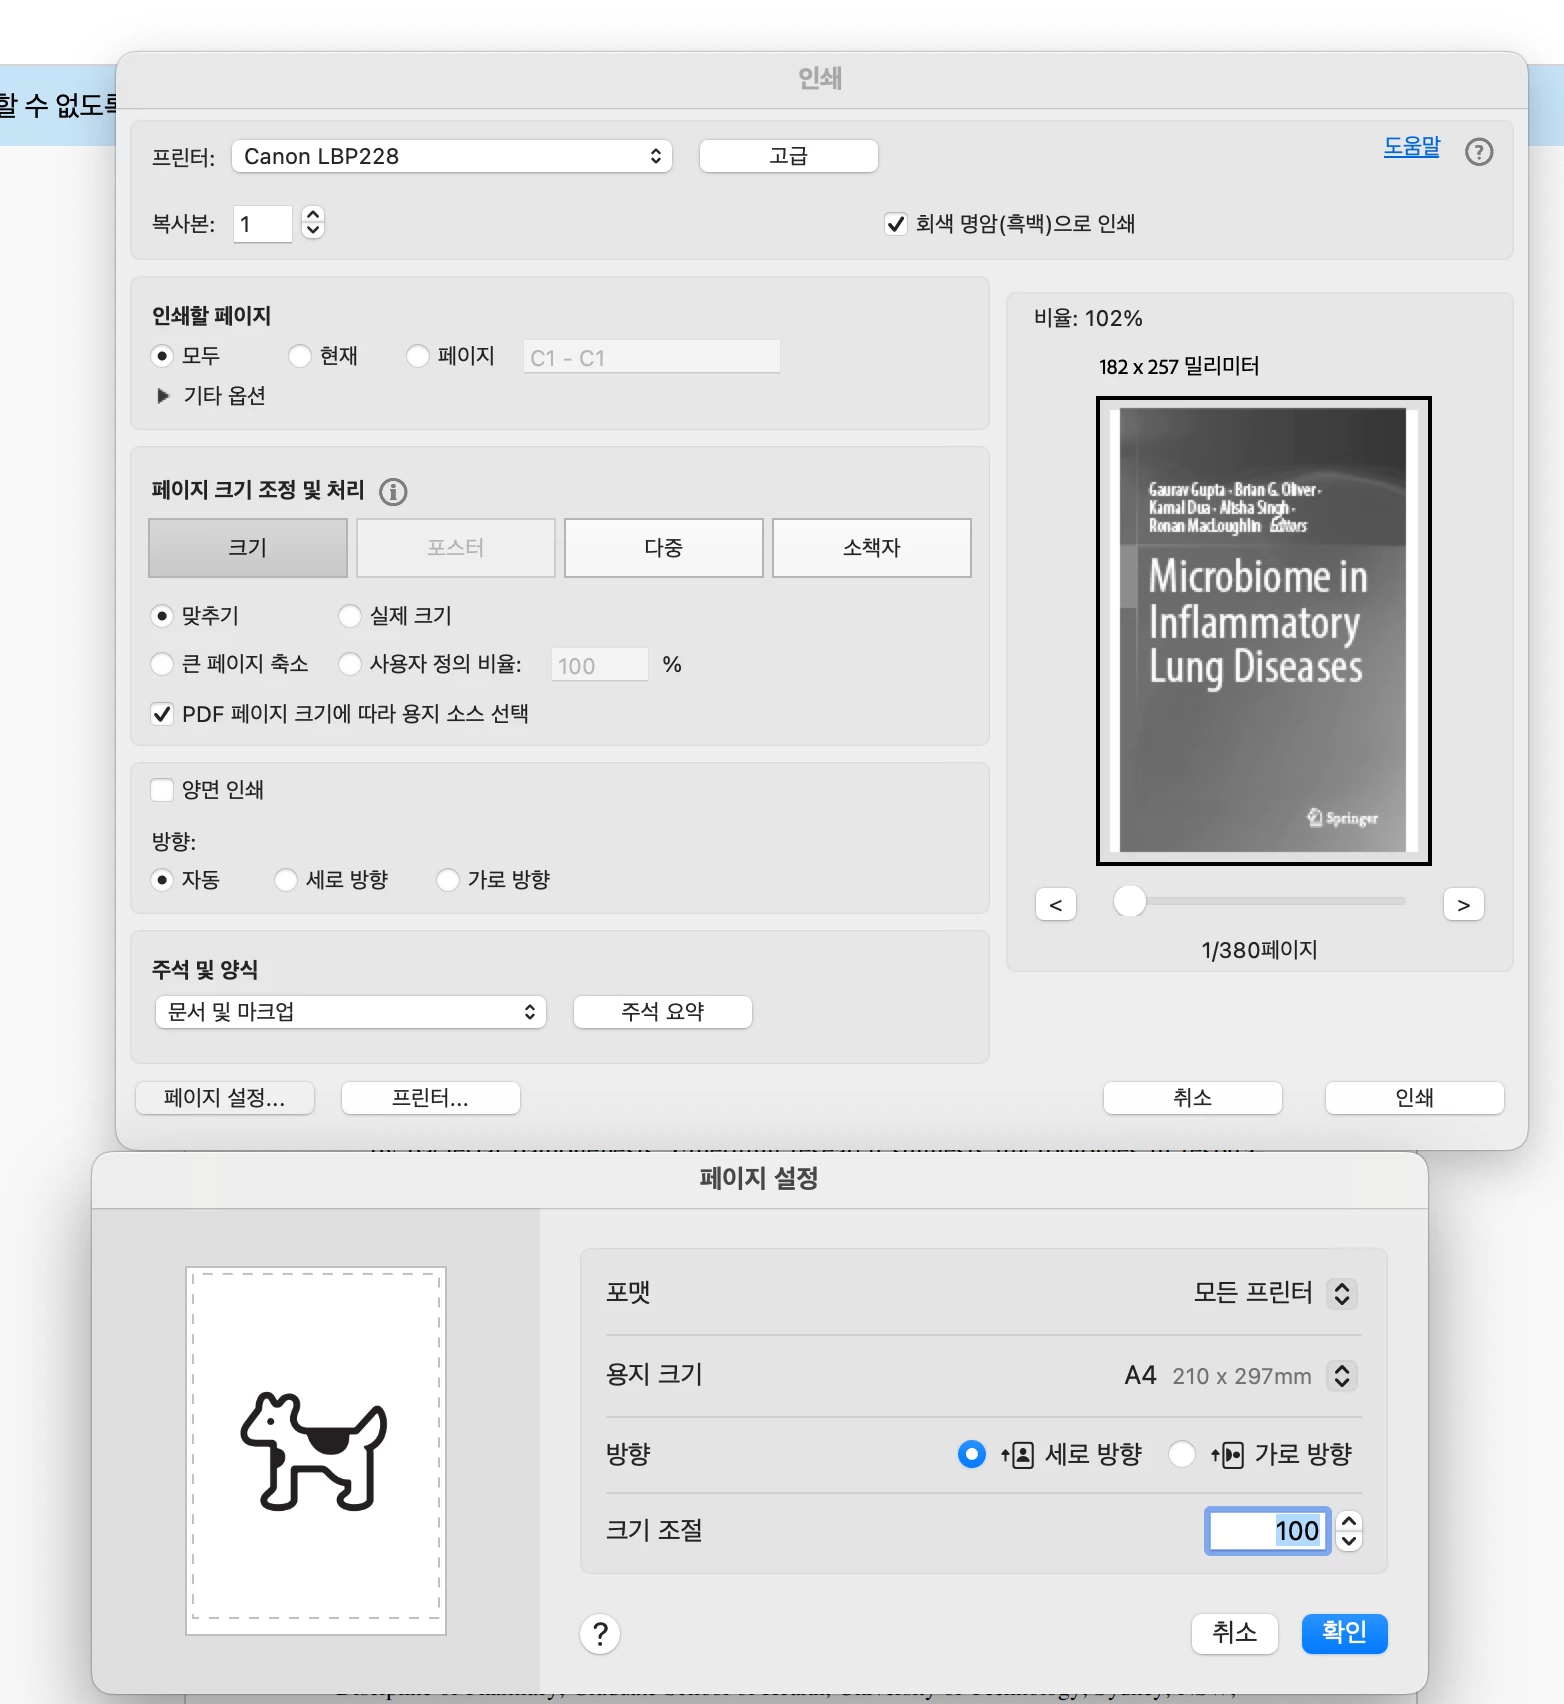Click the help button in 페이지 설정 dialog
The image size is (1564, 1704).
click(600, 1634)
